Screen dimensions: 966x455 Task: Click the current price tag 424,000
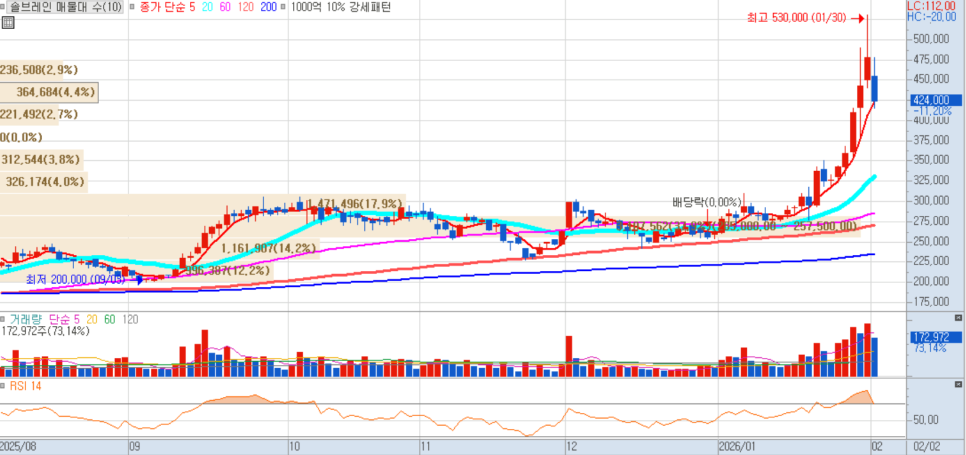(935, 100)
